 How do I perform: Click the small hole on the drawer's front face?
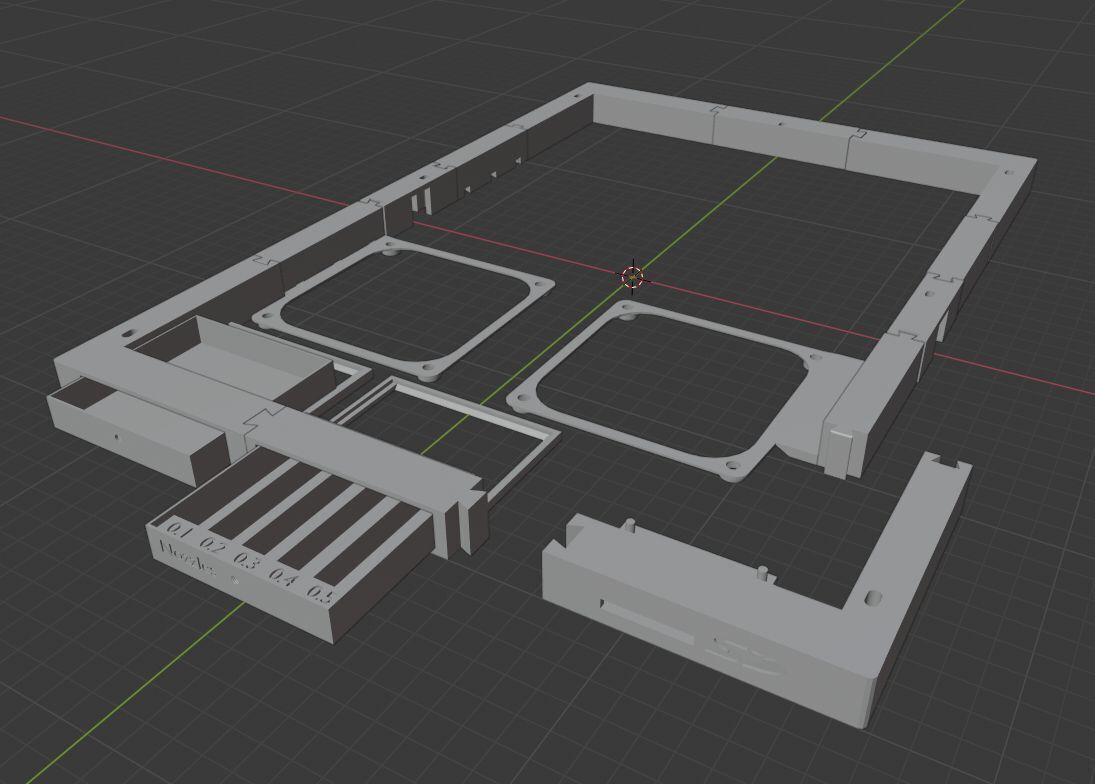(x=117, y=438)
